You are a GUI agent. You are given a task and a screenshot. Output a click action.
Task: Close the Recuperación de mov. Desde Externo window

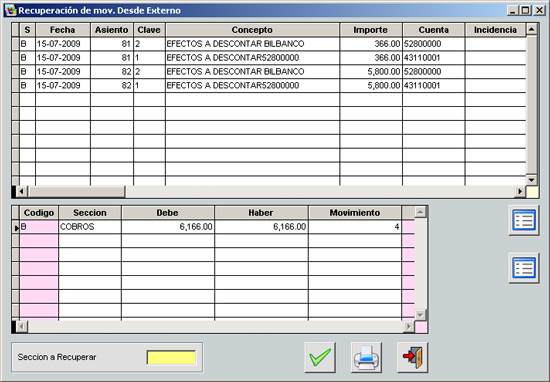tap(539, 11)
